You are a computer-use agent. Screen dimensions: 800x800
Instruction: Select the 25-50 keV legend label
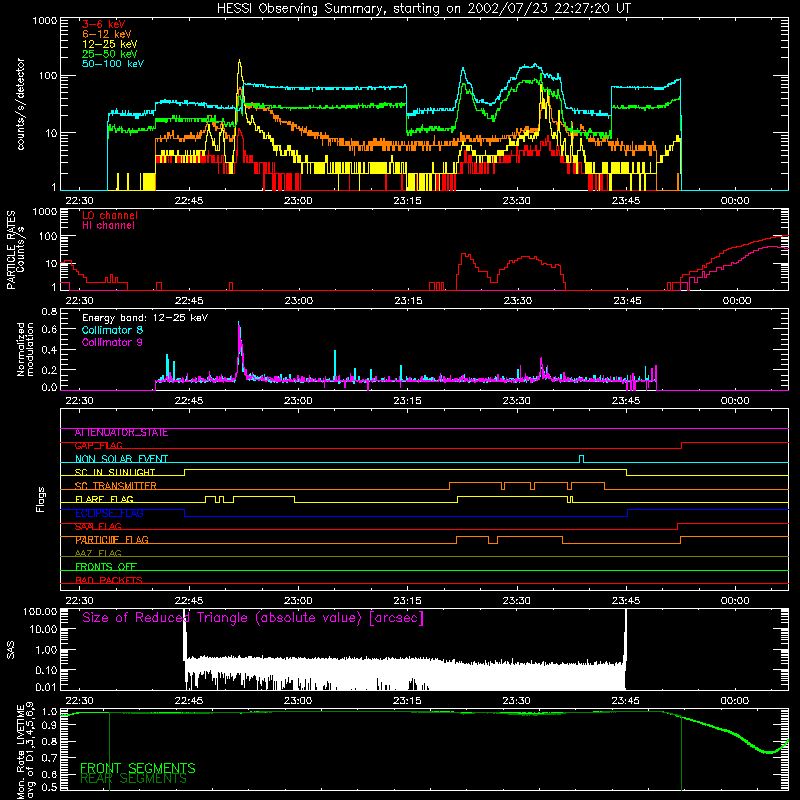(x=110, y=54)
